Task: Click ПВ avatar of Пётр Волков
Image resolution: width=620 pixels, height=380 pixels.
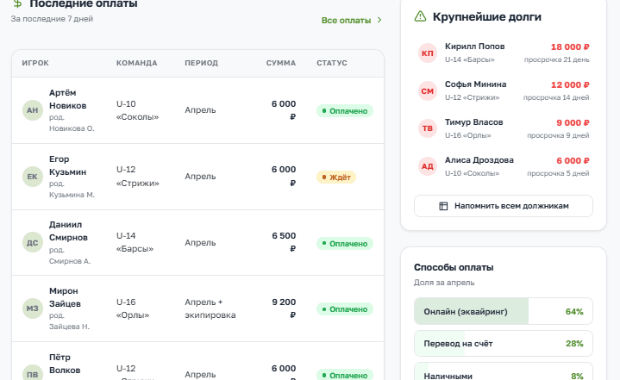Action: coord(32,372)
